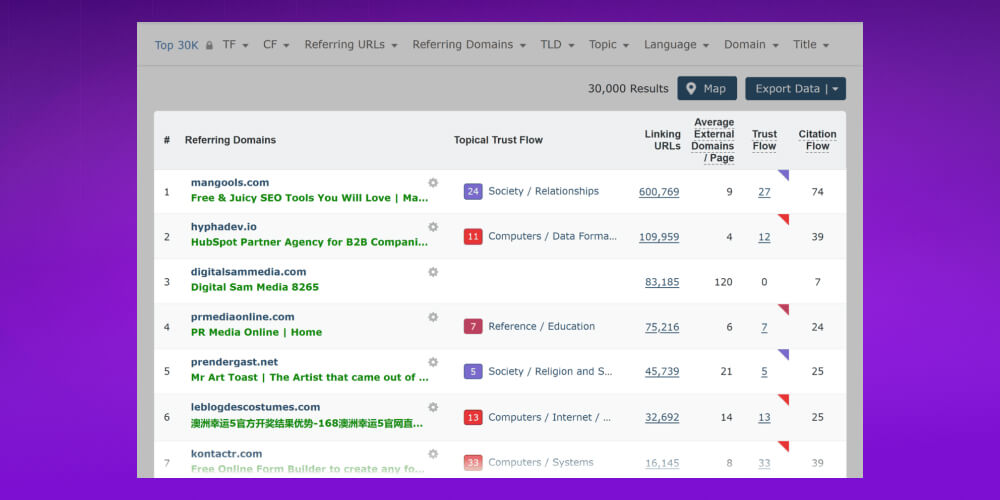Click the red 11 Computers topic badge

click(473, 237)
